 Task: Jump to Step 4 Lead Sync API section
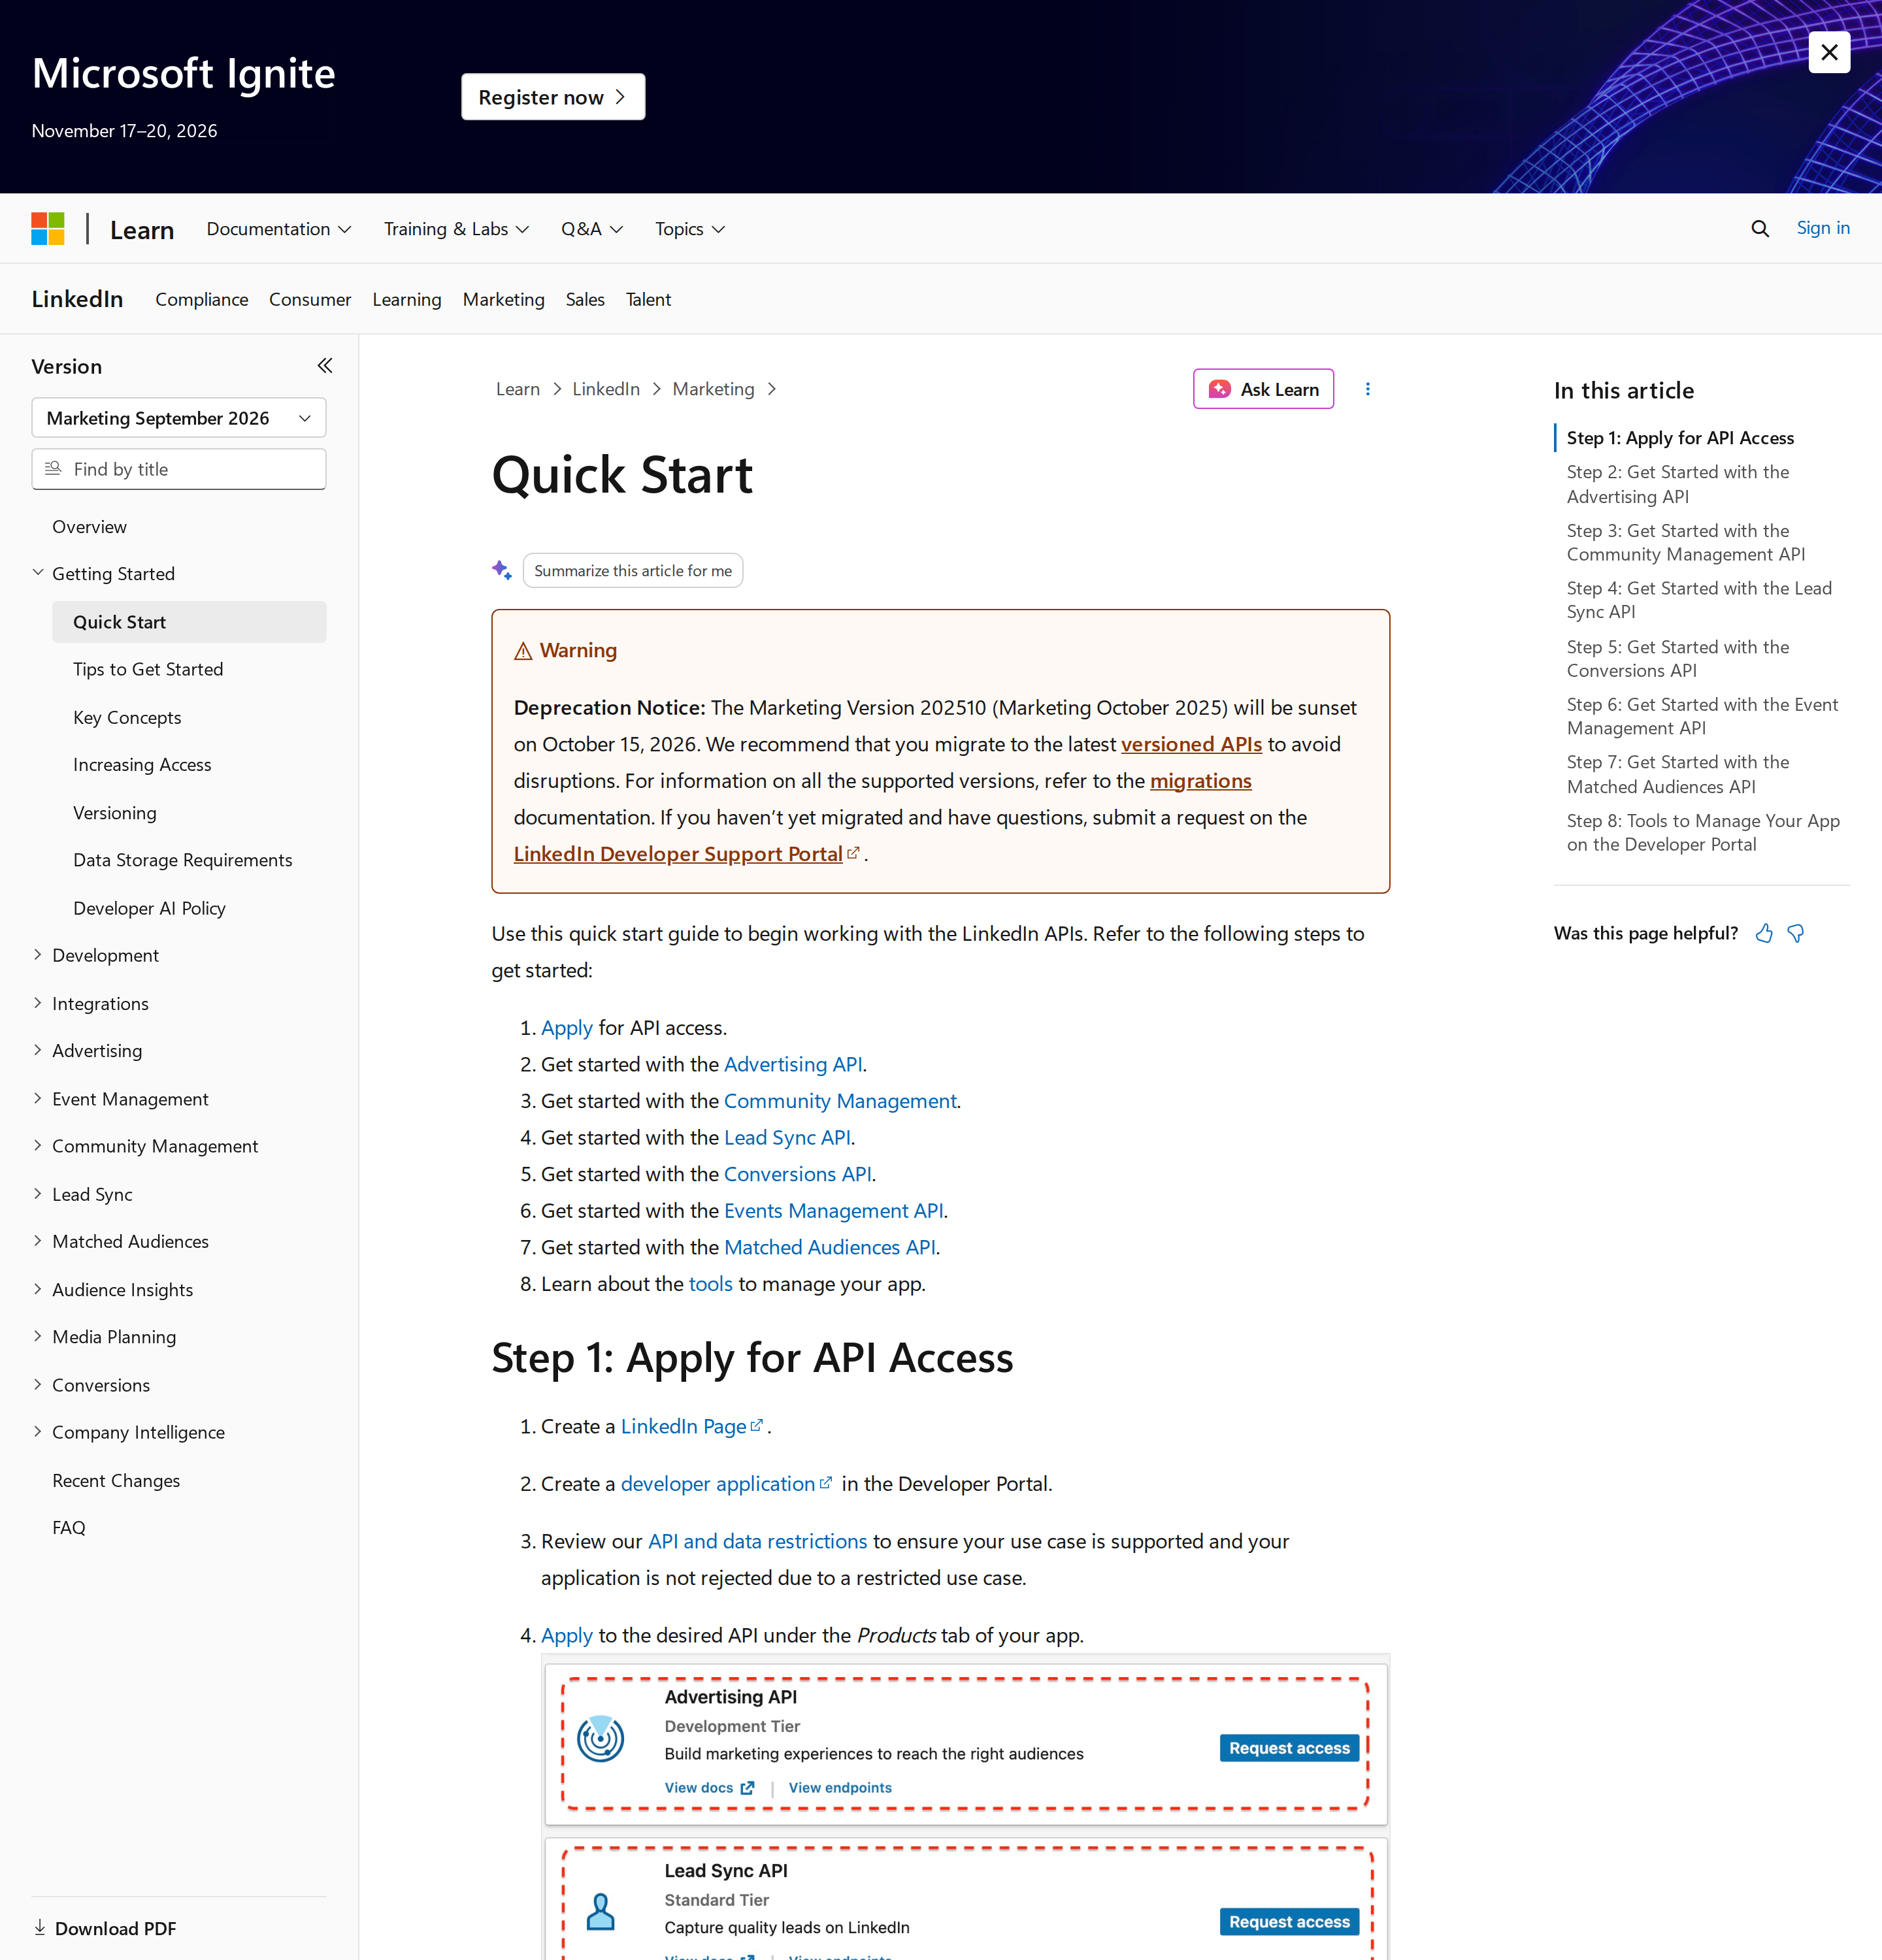point(1698,600)
